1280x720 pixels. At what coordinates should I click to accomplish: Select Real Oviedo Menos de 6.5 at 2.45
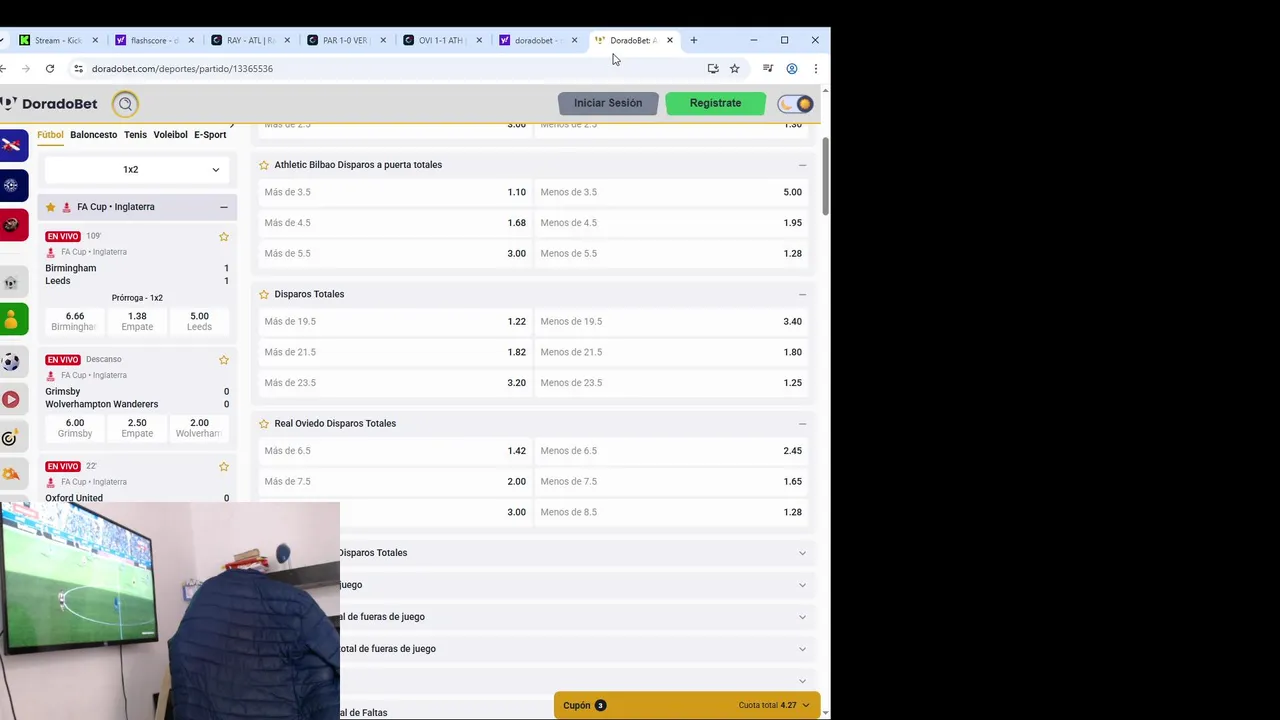pos(671,451)
